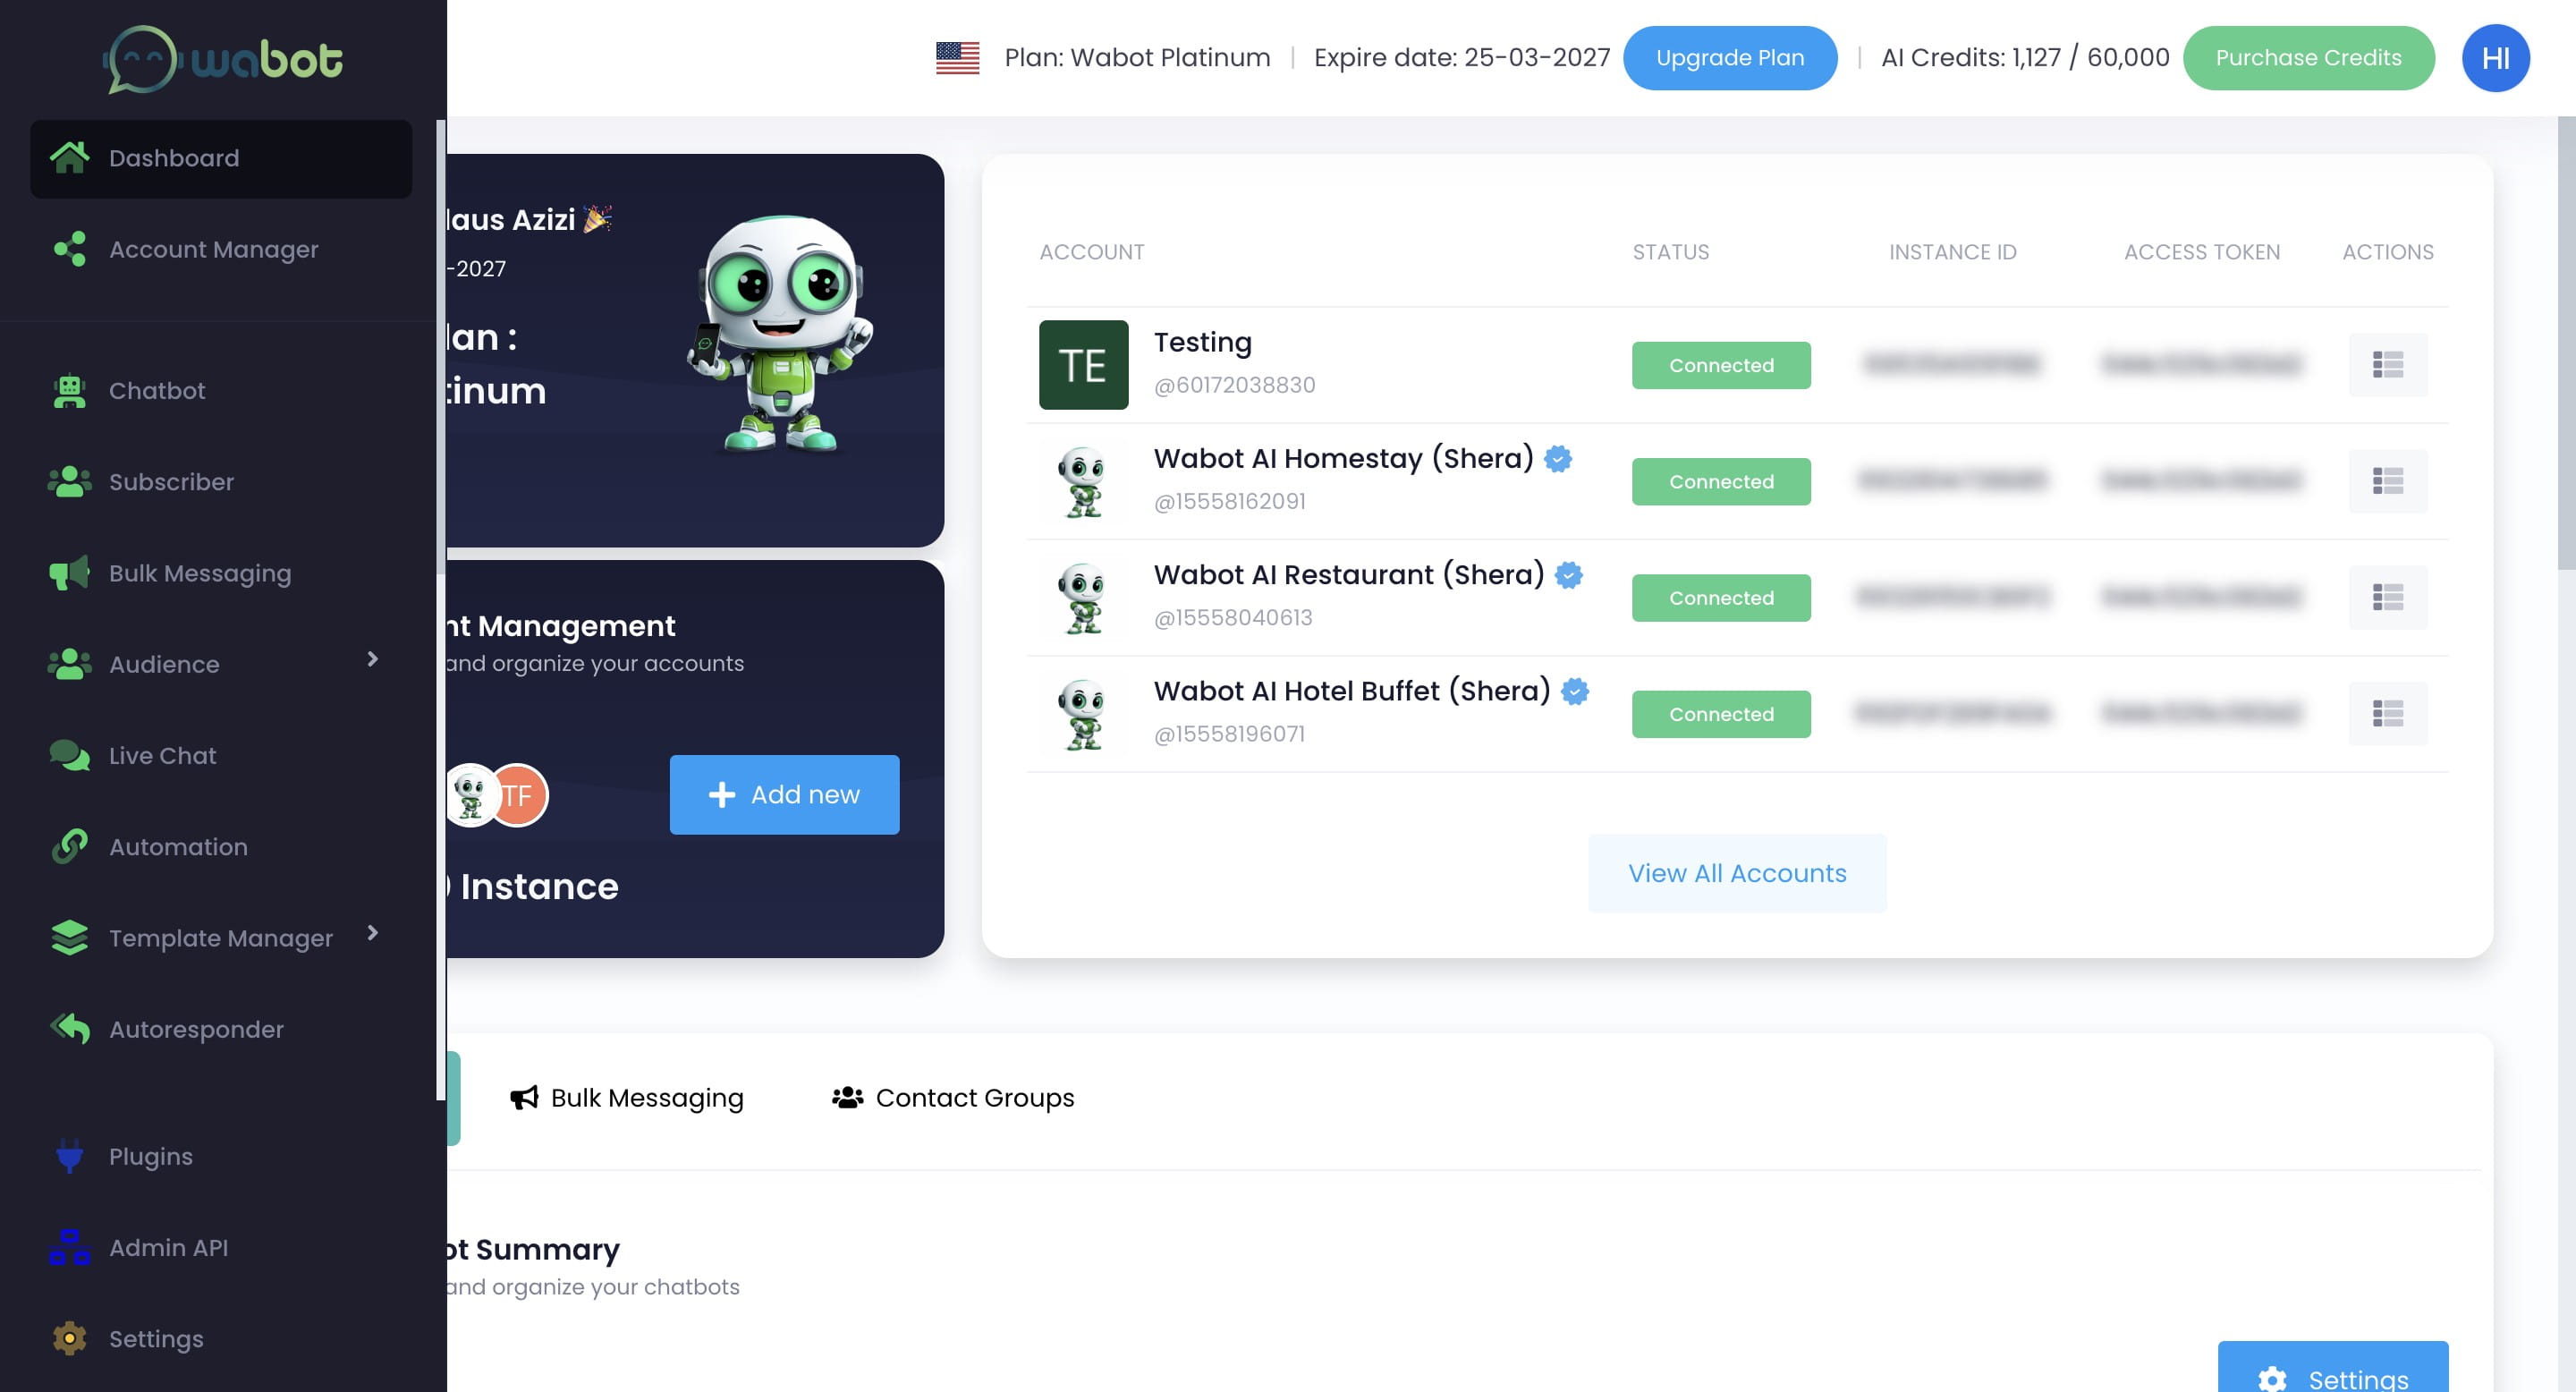Image resolution: width=2576 pixels, height=1392 pixels.
Task: Expand the Template Manager submenu chevron
Action: tap(373, 933)
